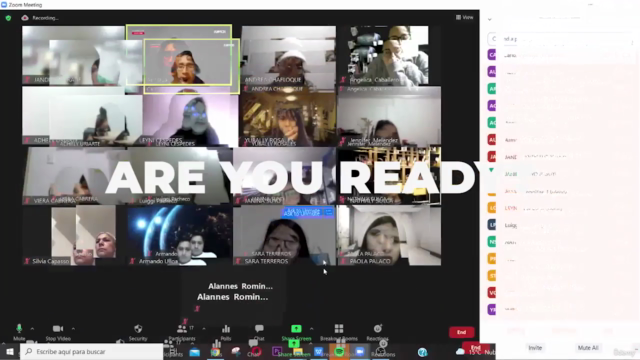The height and width of the screenshot is (360, 640).
Task: Expand share options arrow beside Share Screen
Action: coord(311,329)
